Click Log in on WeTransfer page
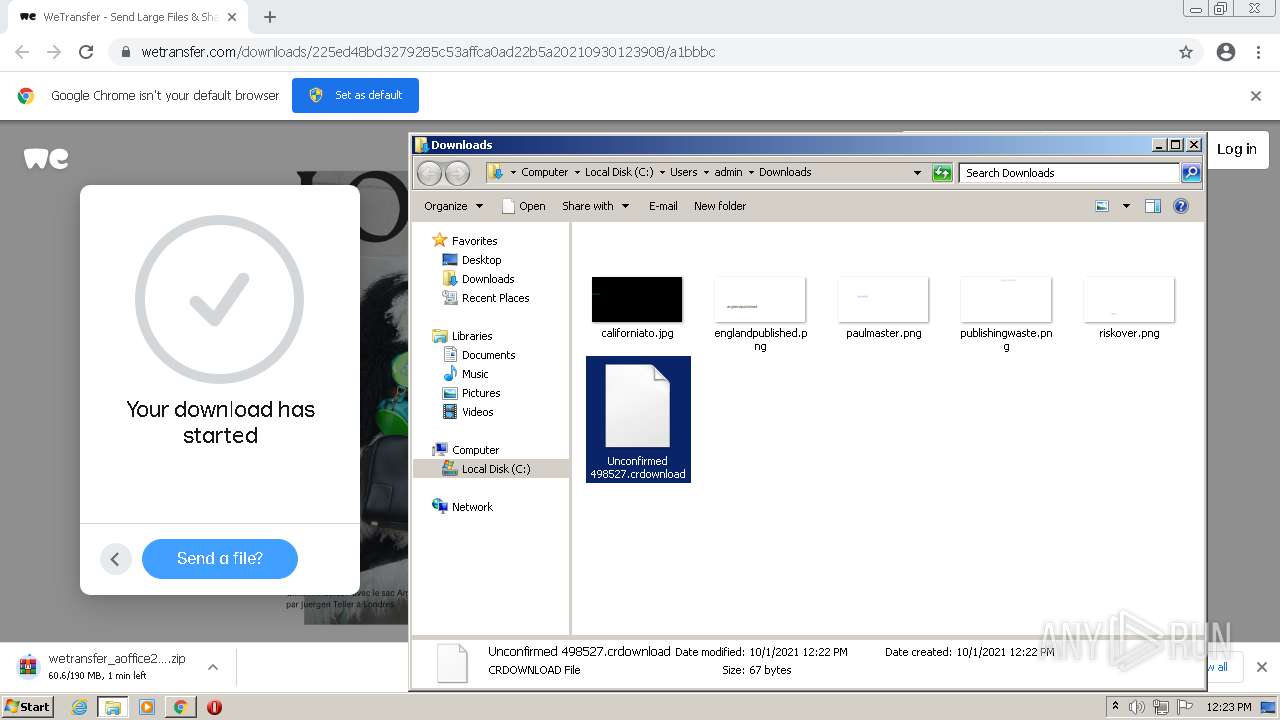This screenshot has height=720, width=1280. [1237, 149]
